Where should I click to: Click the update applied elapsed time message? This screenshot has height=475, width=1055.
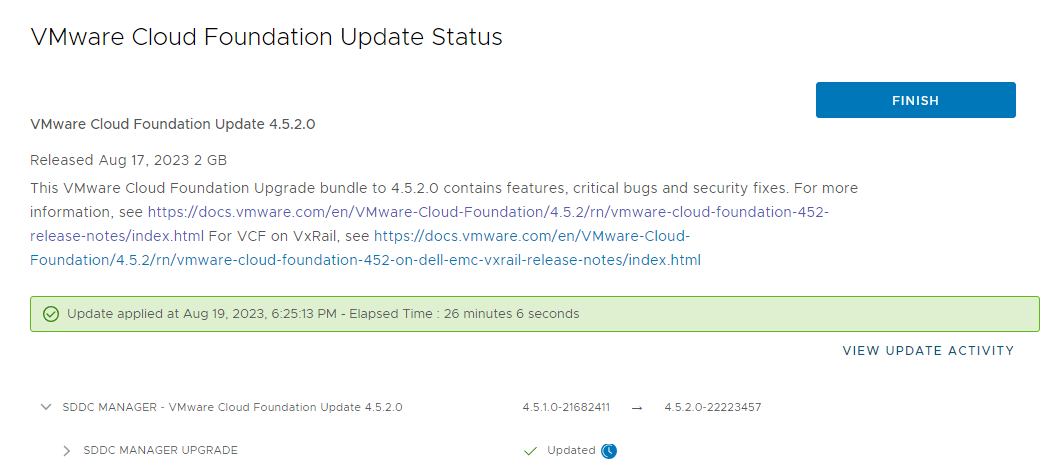(323, 314)
